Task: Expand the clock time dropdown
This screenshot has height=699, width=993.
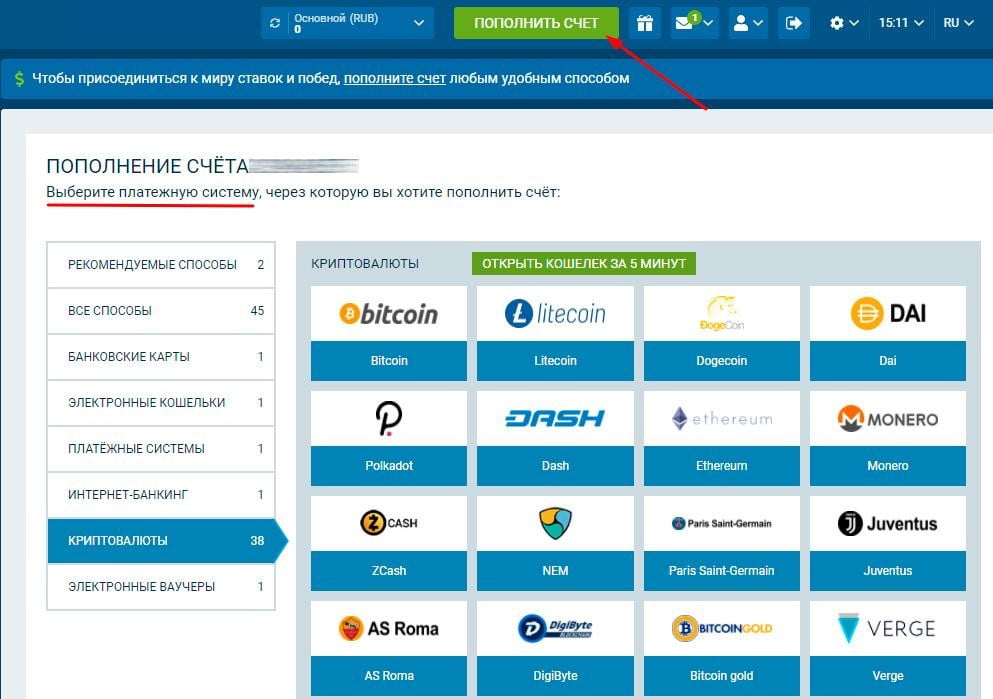Action: [x=896, y=22]
